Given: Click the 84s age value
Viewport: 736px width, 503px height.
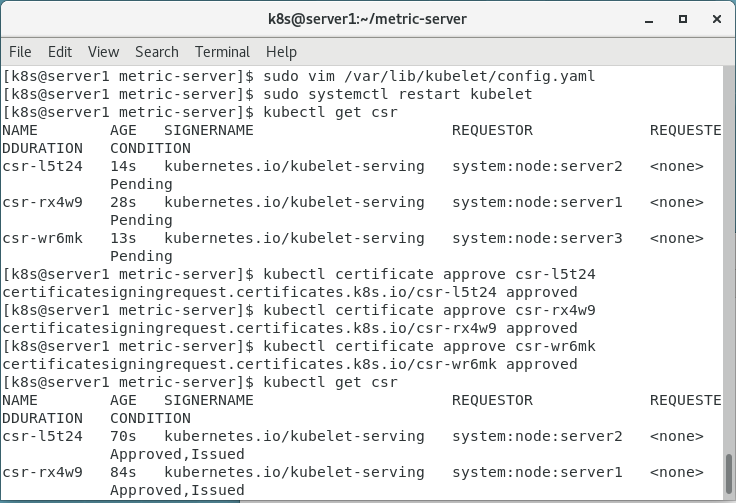Looking at the screenshot, I should tap(123, 472).
